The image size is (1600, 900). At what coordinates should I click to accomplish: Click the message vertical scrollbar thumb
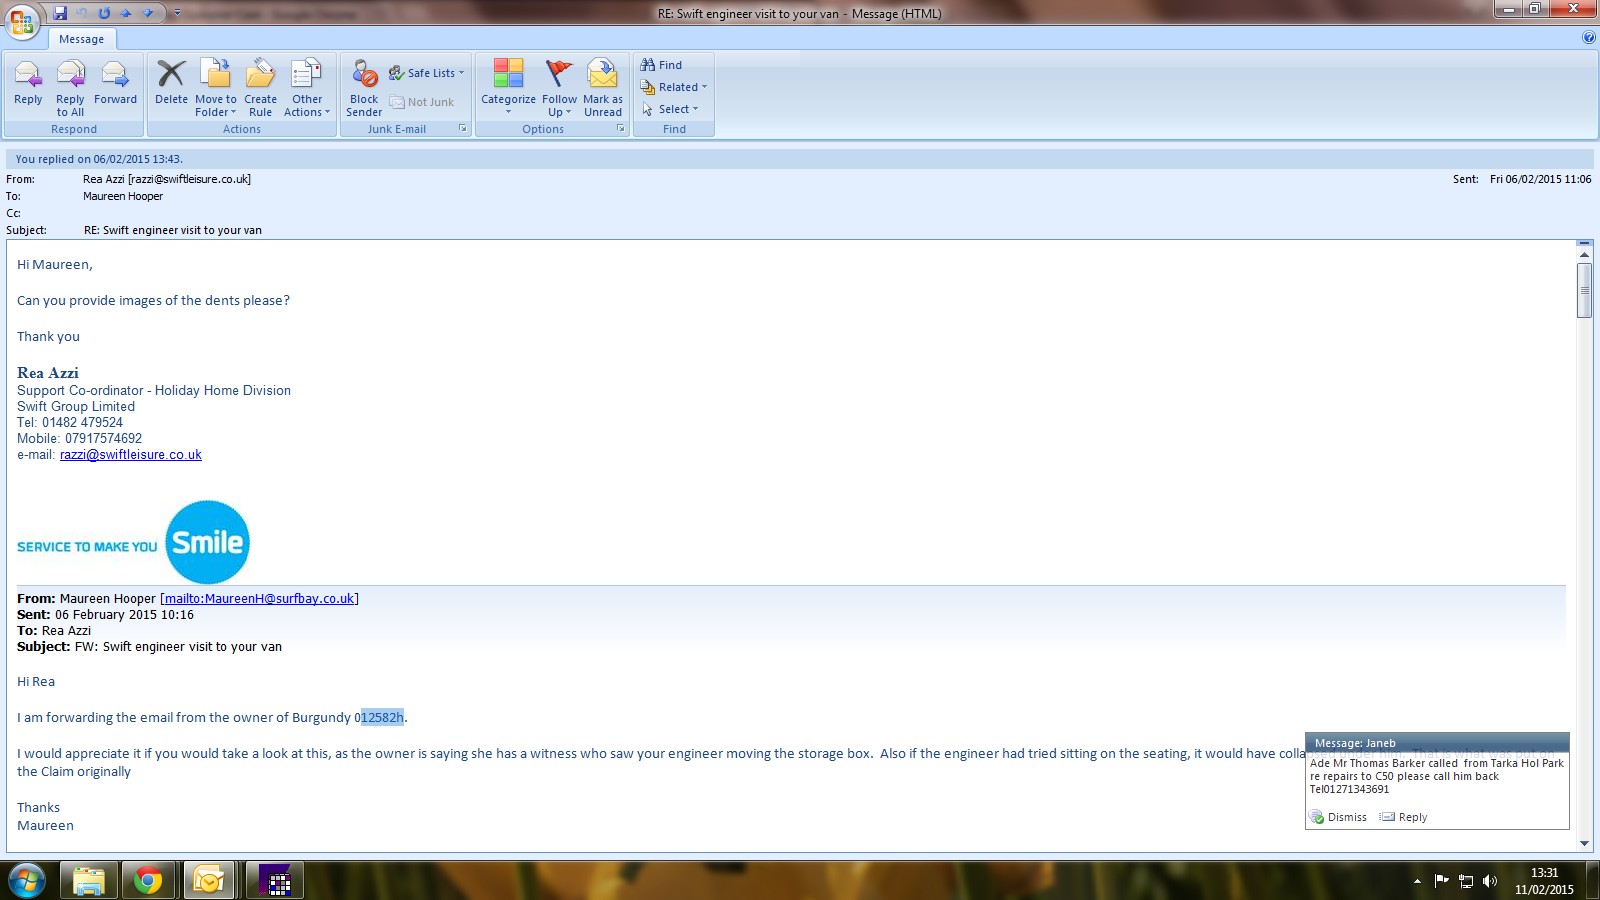pos(1584,290)
